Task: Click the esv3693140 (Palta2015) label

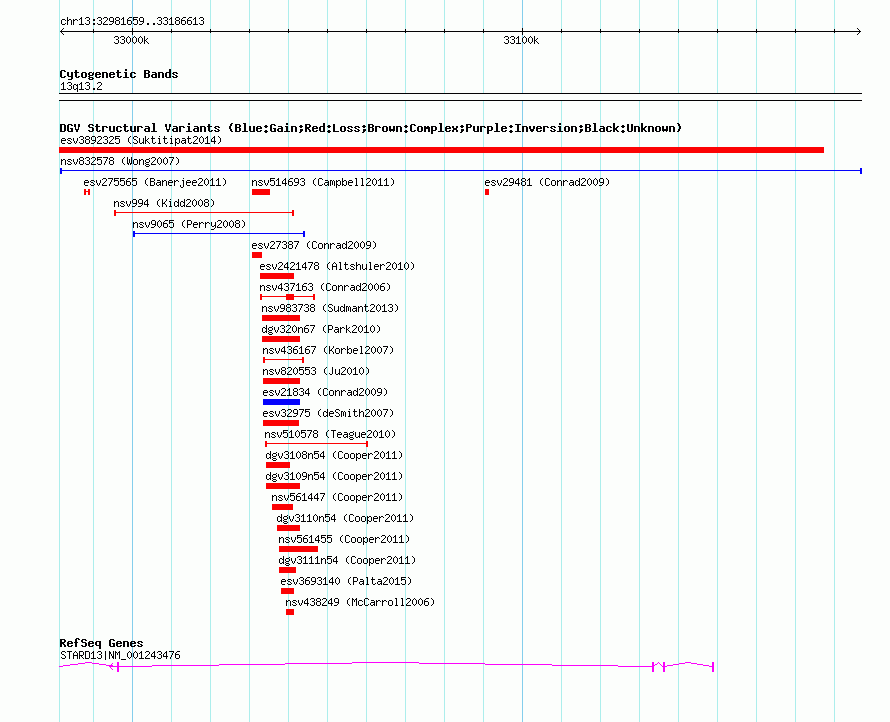Action: [x=346, y=581]
